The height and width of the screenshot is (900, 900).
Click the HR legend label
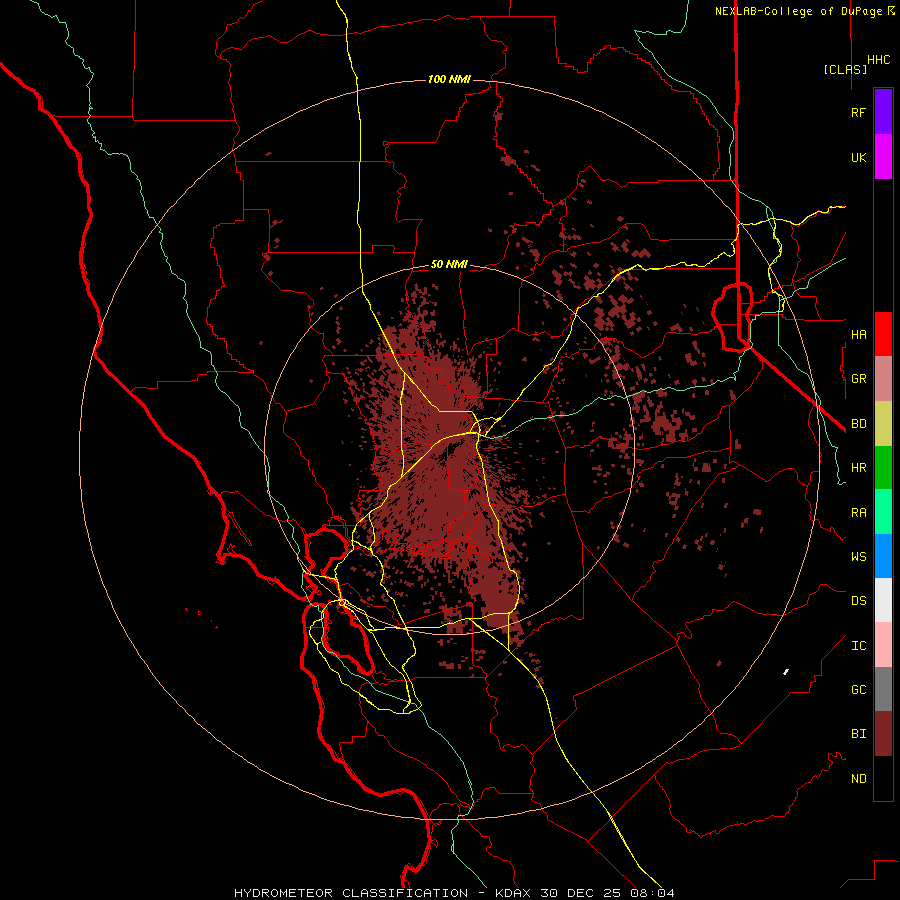(x=858, y=468)
